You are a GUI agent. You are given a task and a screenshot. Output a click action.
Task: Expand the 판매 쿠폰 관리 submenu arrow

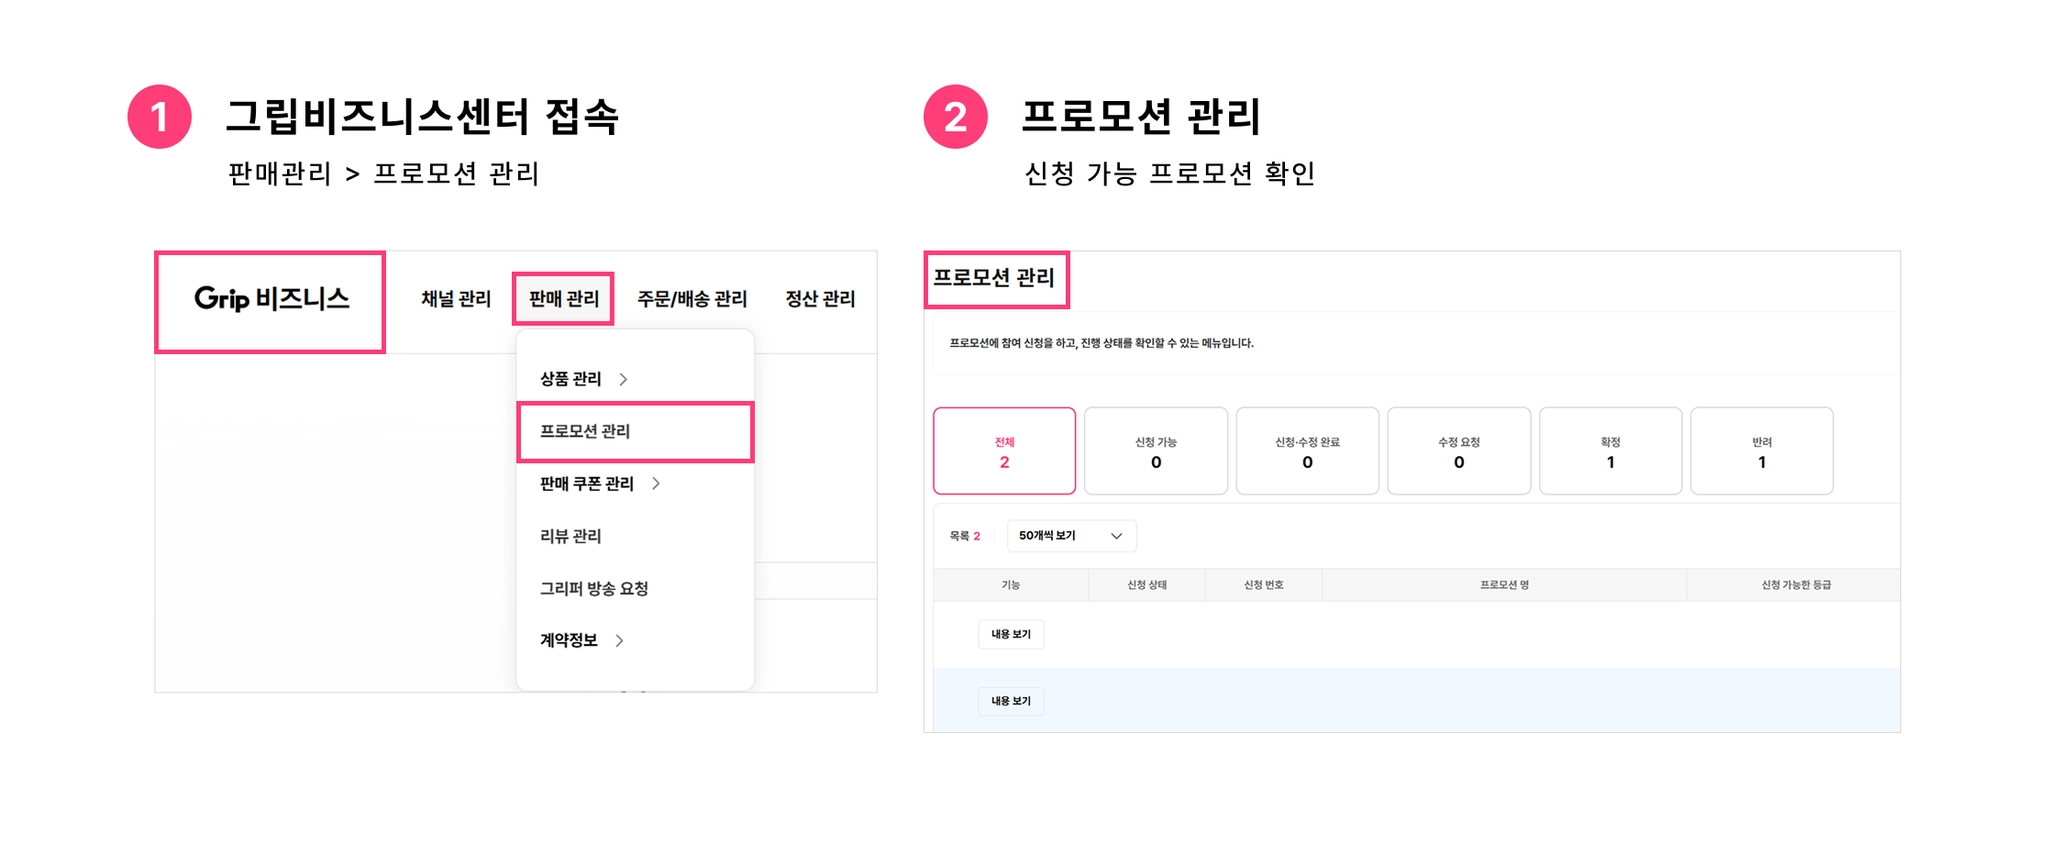656,484
